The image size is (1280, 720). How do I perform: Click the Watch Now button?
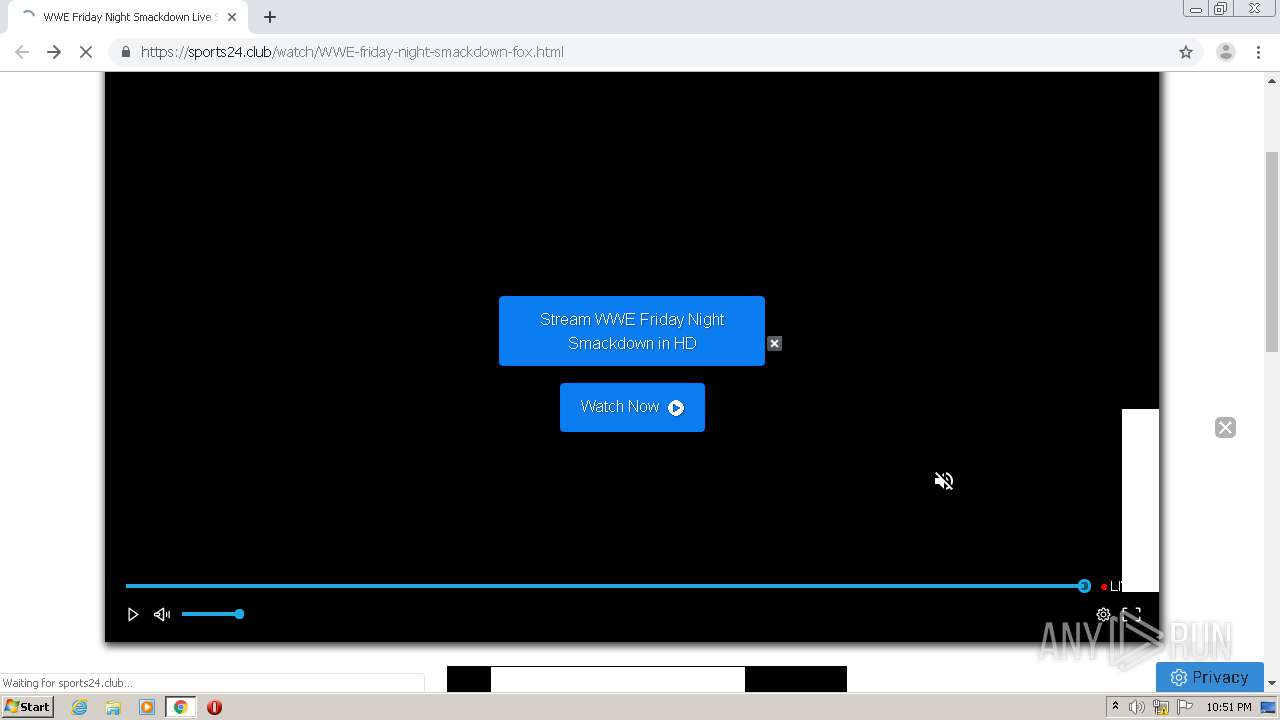click(632, 407)
